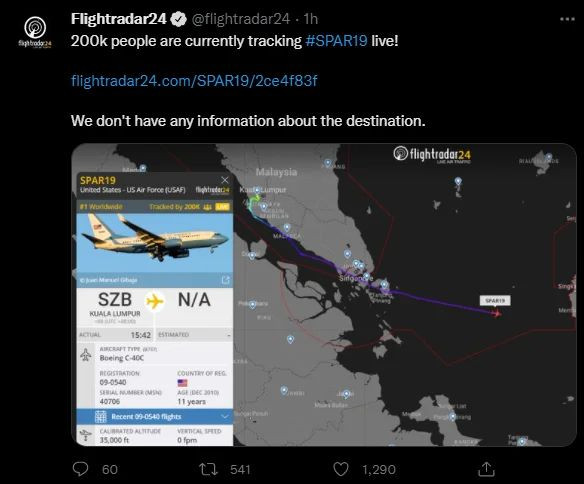The width and height of the screenshot is (584, 484).
Task: Open the share upload icon
Action: click(x=486, y=469)
